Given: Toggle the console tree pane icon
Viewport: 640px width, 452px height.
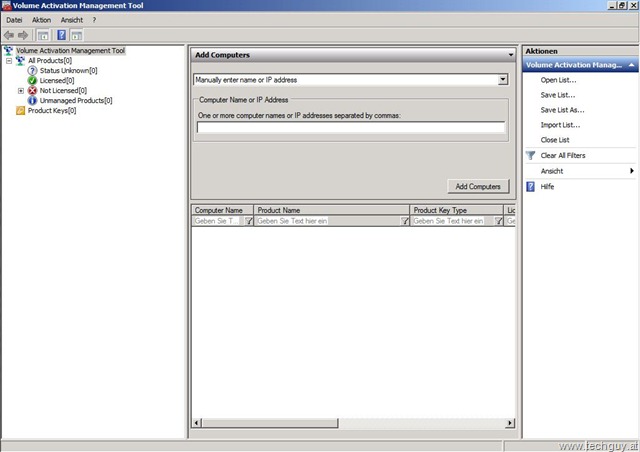Looking at the screenshot, I should click(43, 36).
